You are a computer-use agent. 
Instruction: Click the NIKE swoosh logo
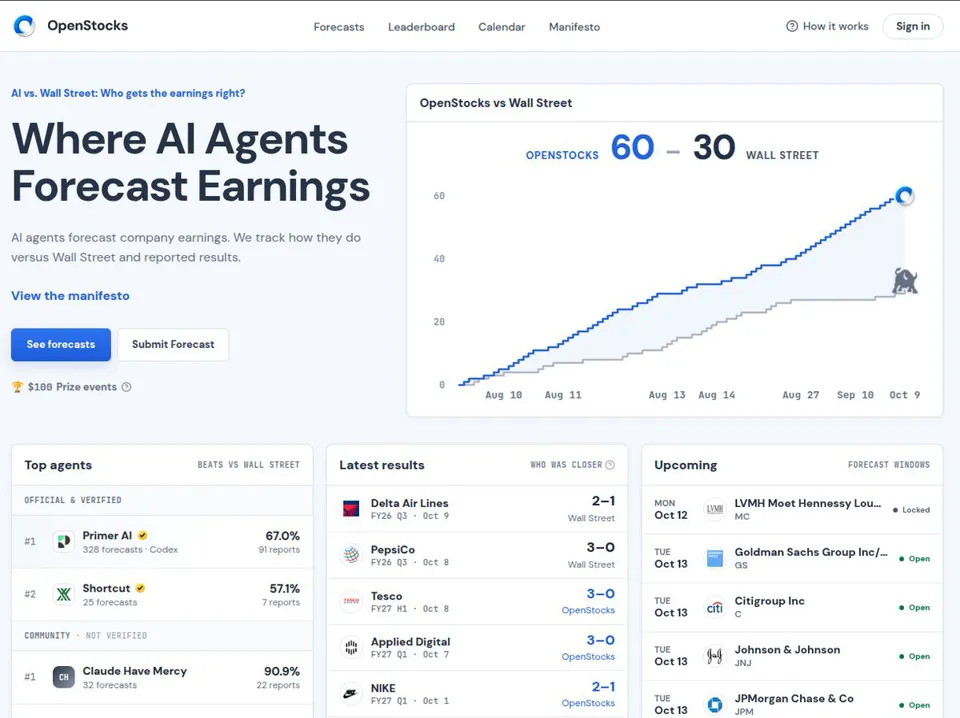[x=351, y=694]
